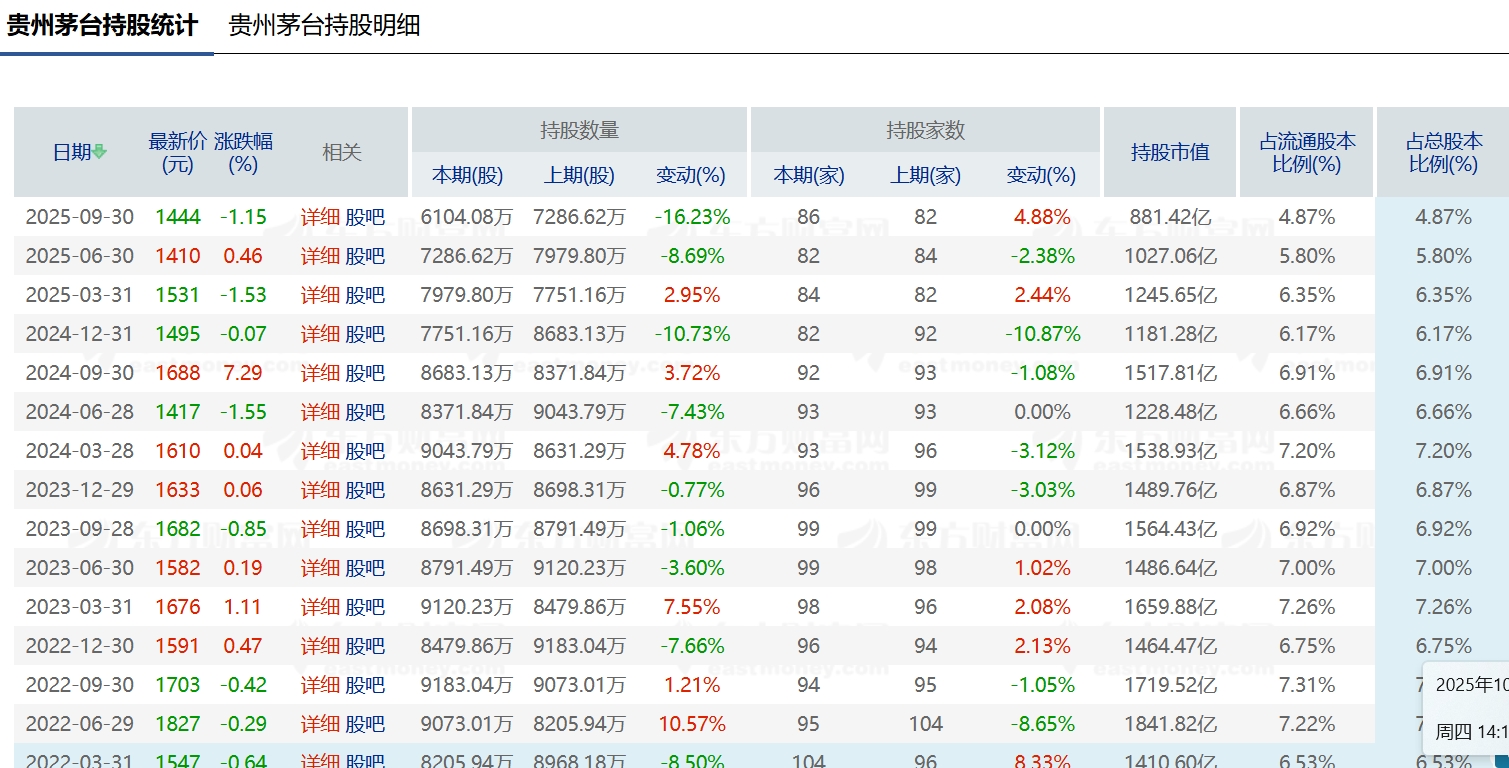Select latest price 1827
This screenshot has height=768, width=1509.
178,724
